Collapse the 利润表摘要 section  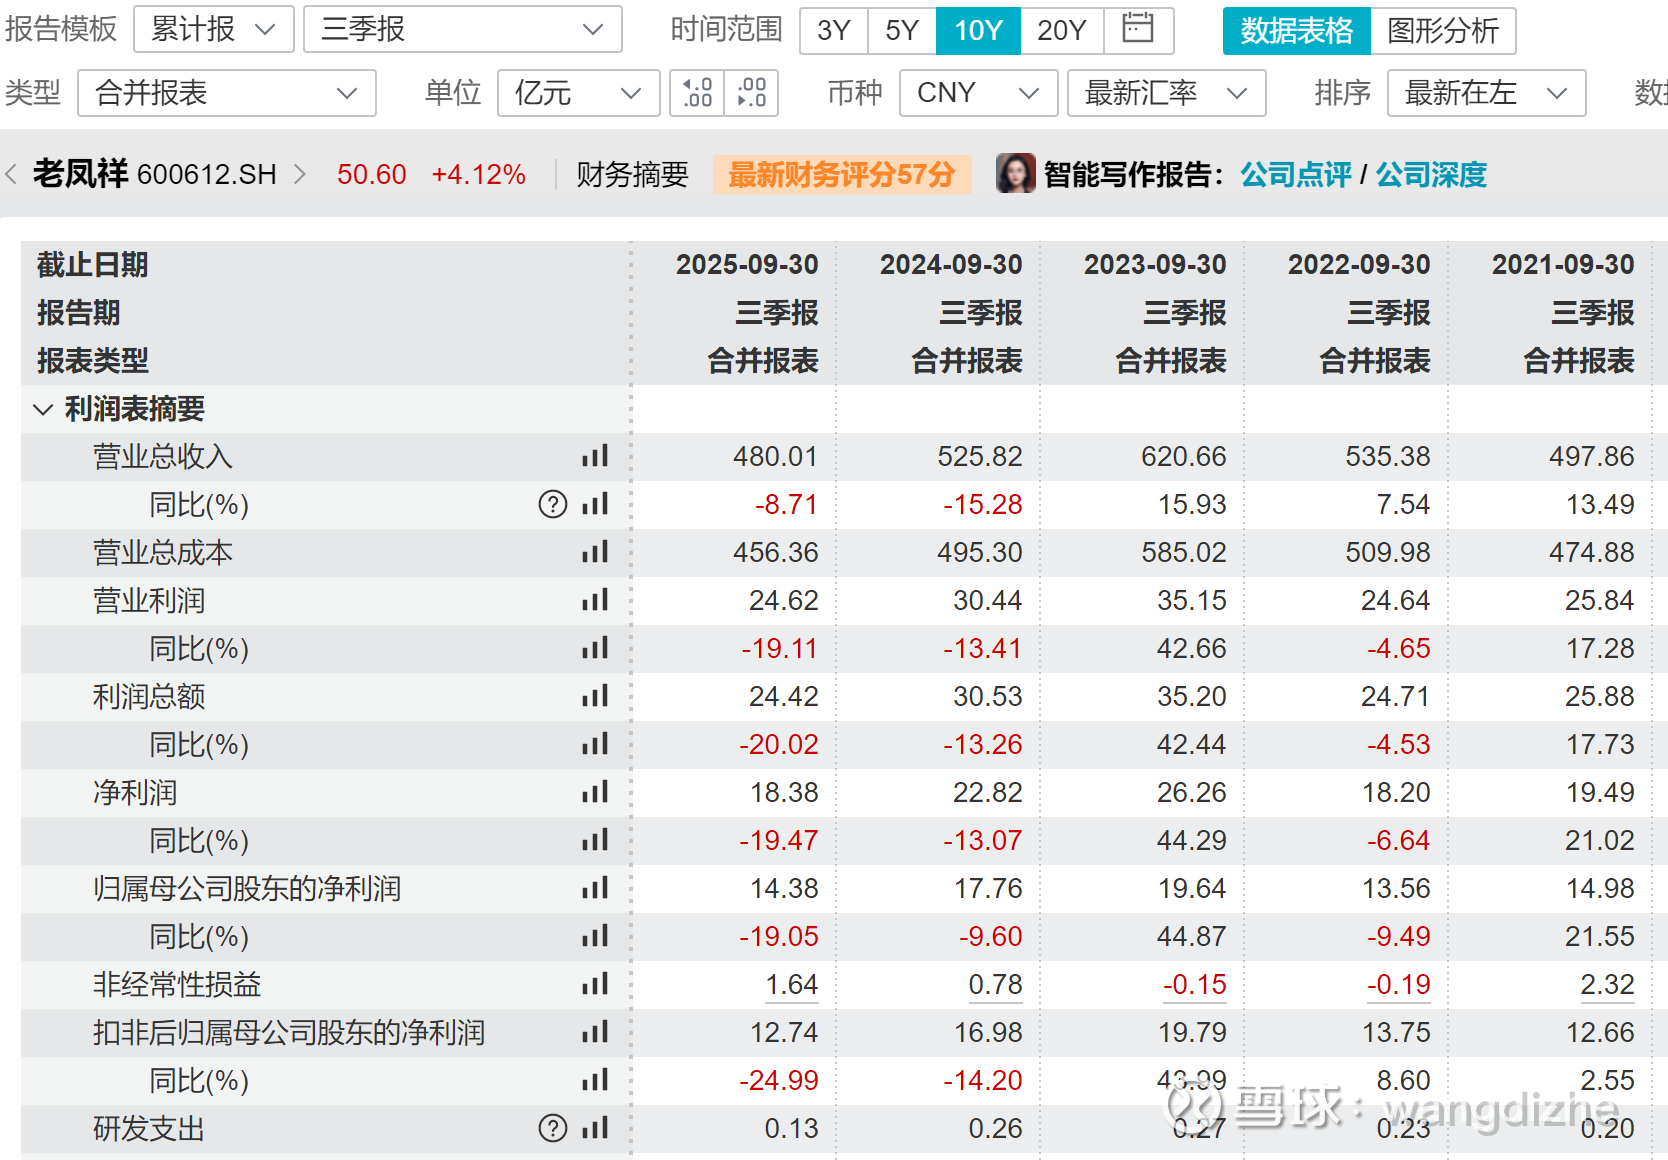(43, 409)
